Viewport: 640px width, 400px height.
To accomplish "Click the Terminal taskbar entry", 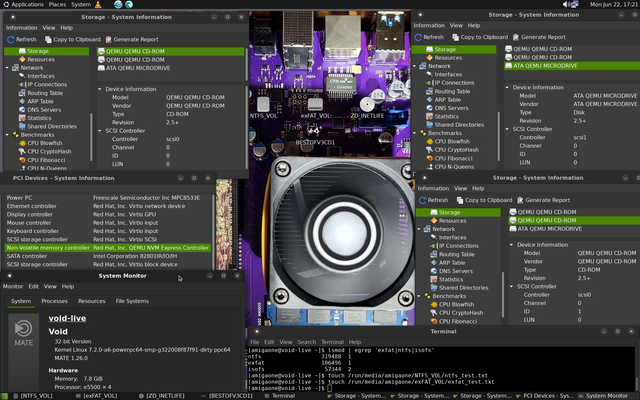I will point(280,396).
